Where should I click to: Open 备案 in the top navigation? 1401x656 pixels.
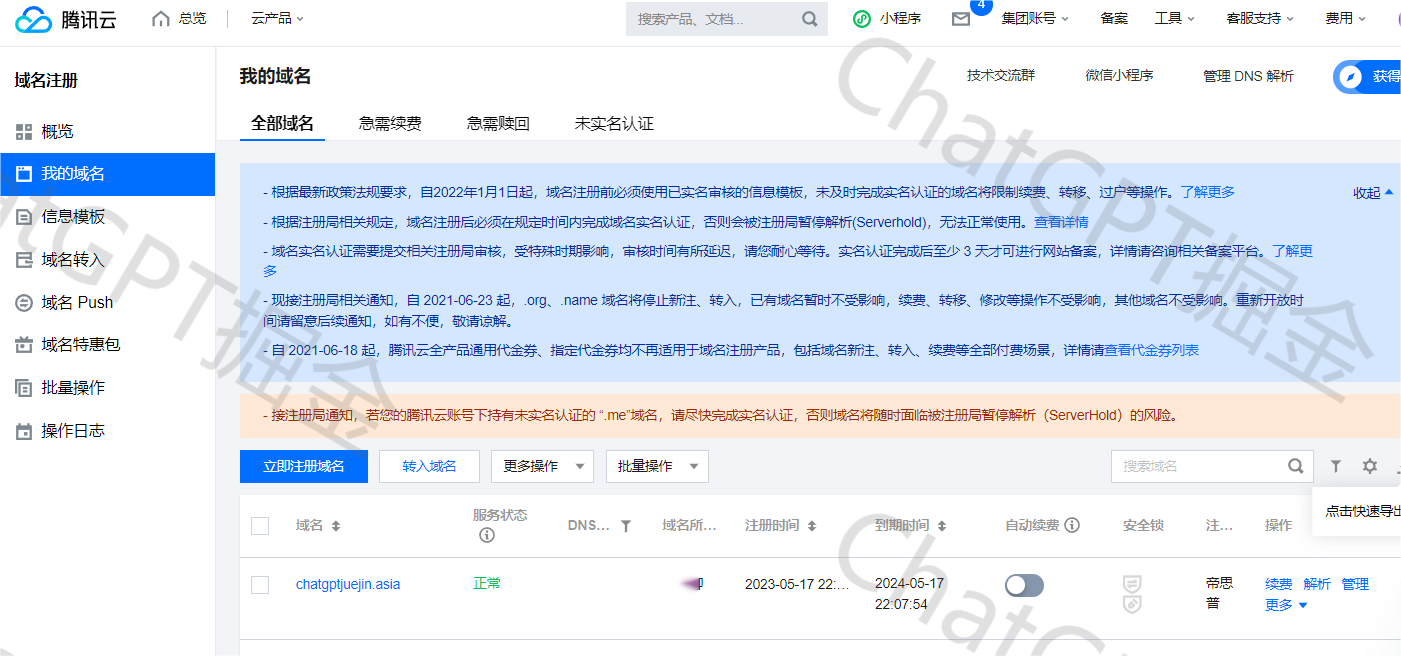pyautogui.click(x=1114, y=19)
